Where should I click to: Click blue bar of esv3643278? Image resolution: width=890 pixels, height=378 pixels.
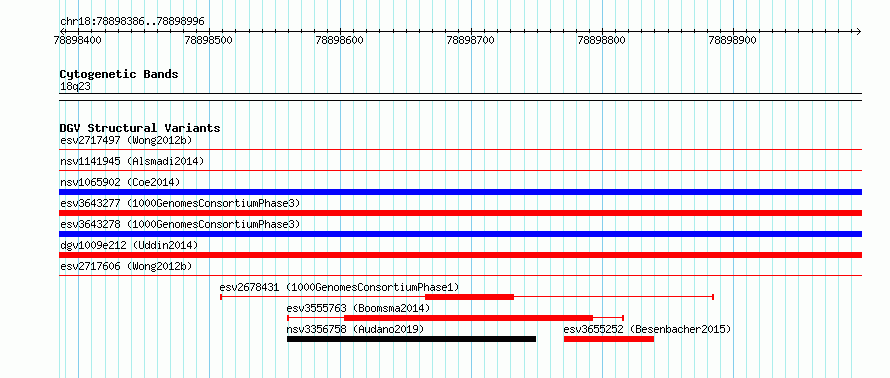point(461,234)
